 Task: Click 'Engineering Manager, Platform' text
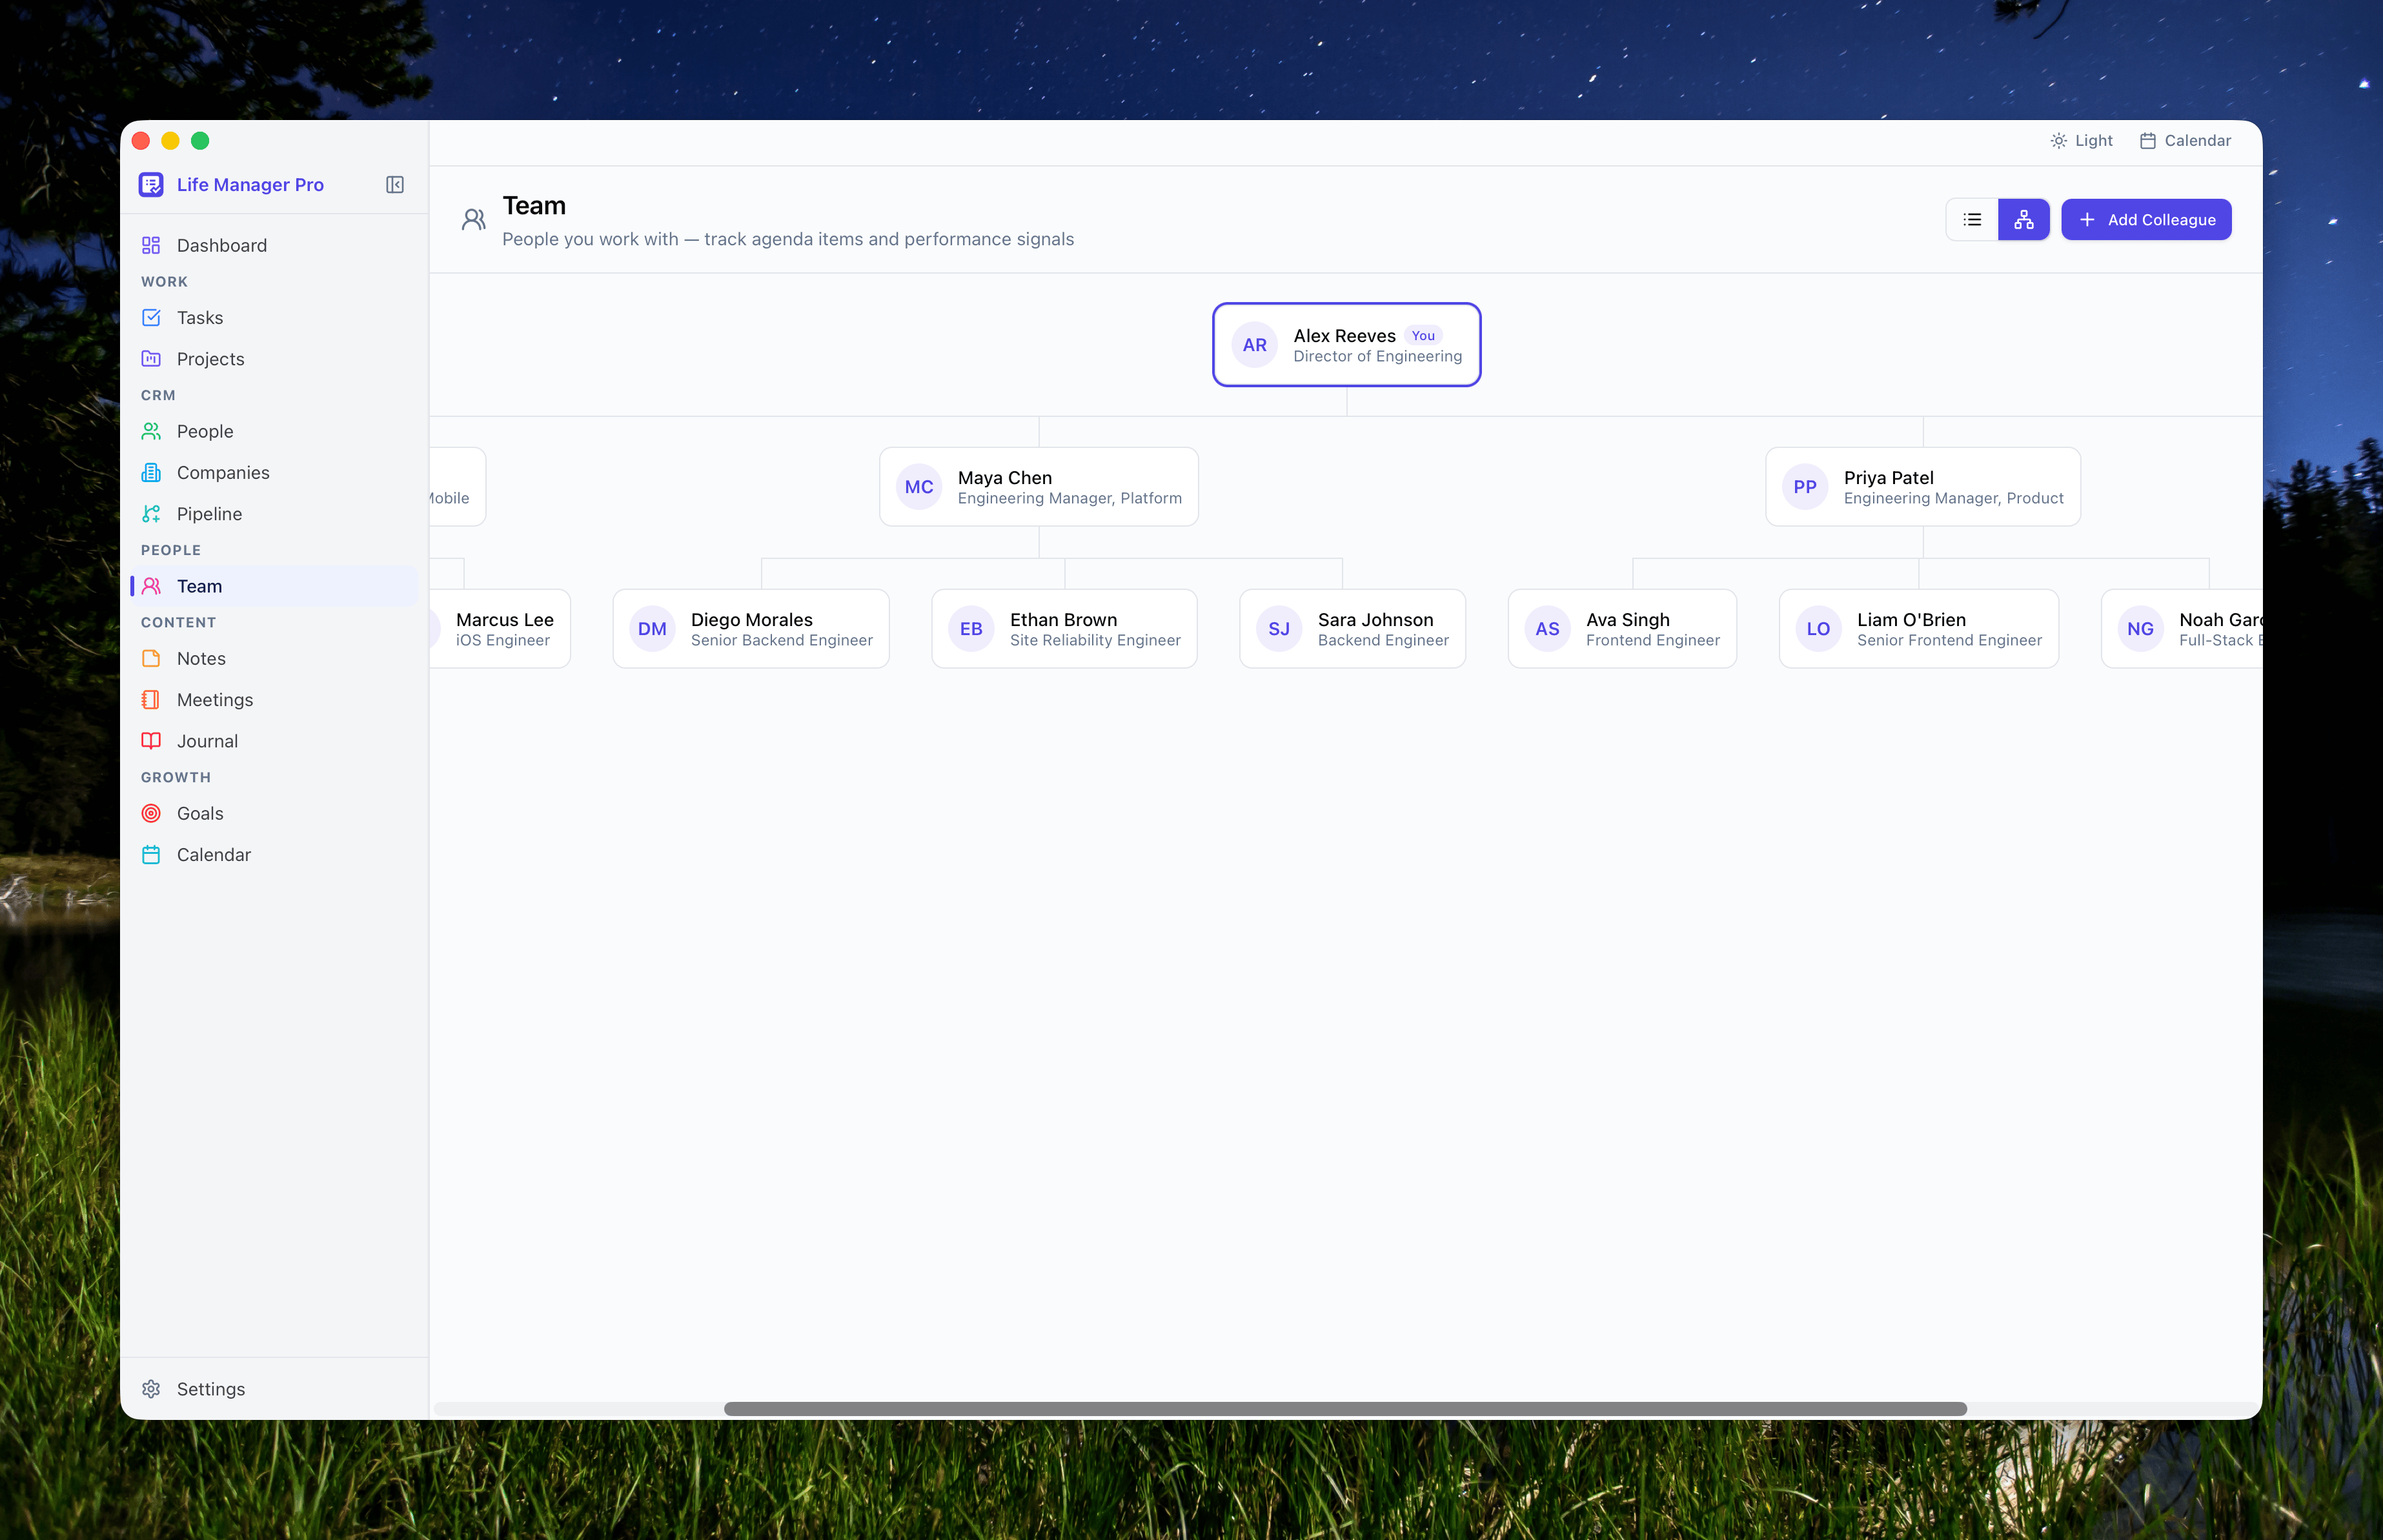[x=1069, y=498]
